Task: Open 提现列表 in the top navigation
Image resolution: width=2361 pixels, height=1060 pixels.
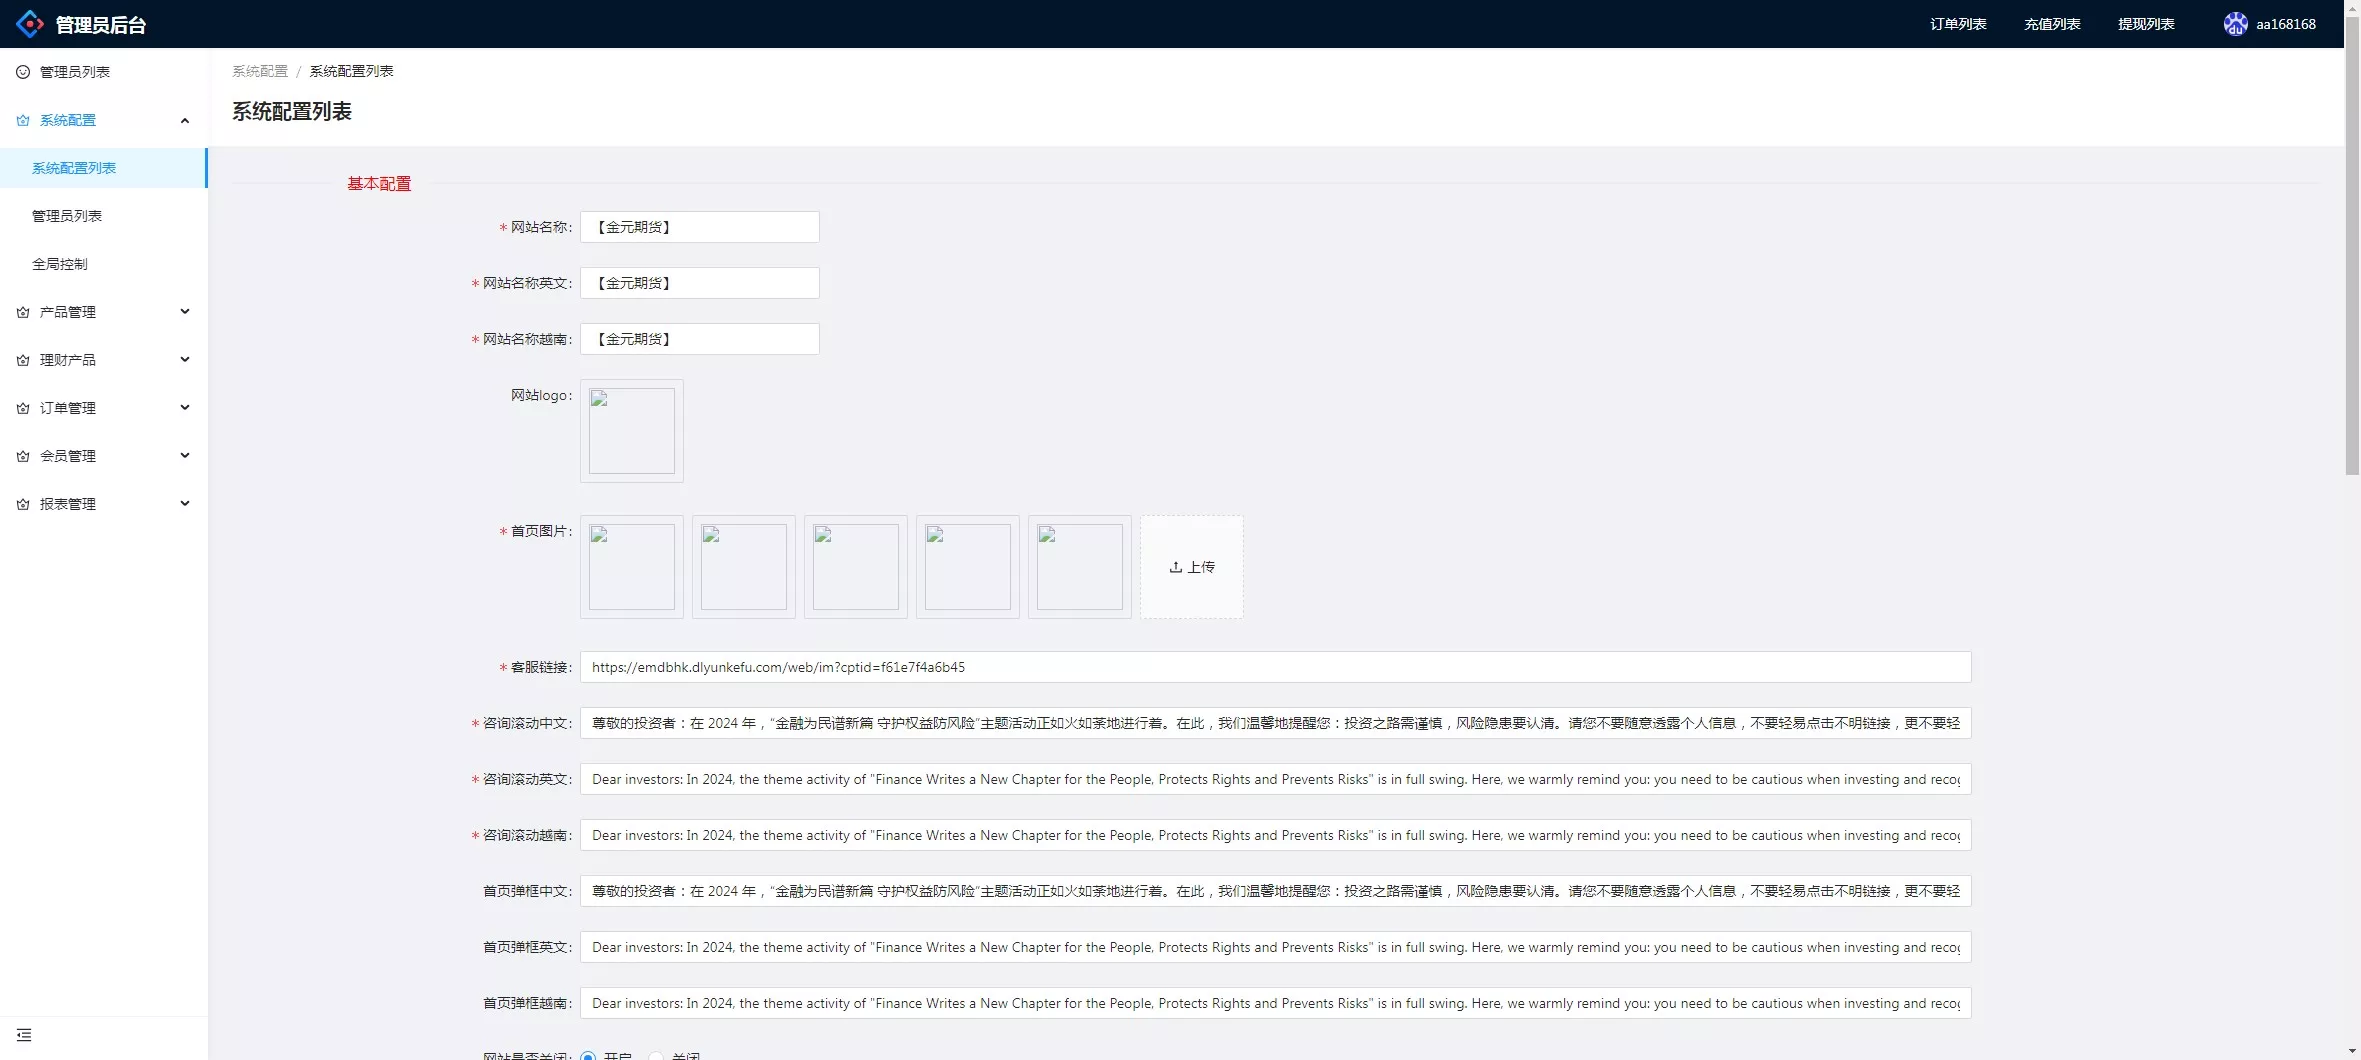Action: (x=2145, y=24)
